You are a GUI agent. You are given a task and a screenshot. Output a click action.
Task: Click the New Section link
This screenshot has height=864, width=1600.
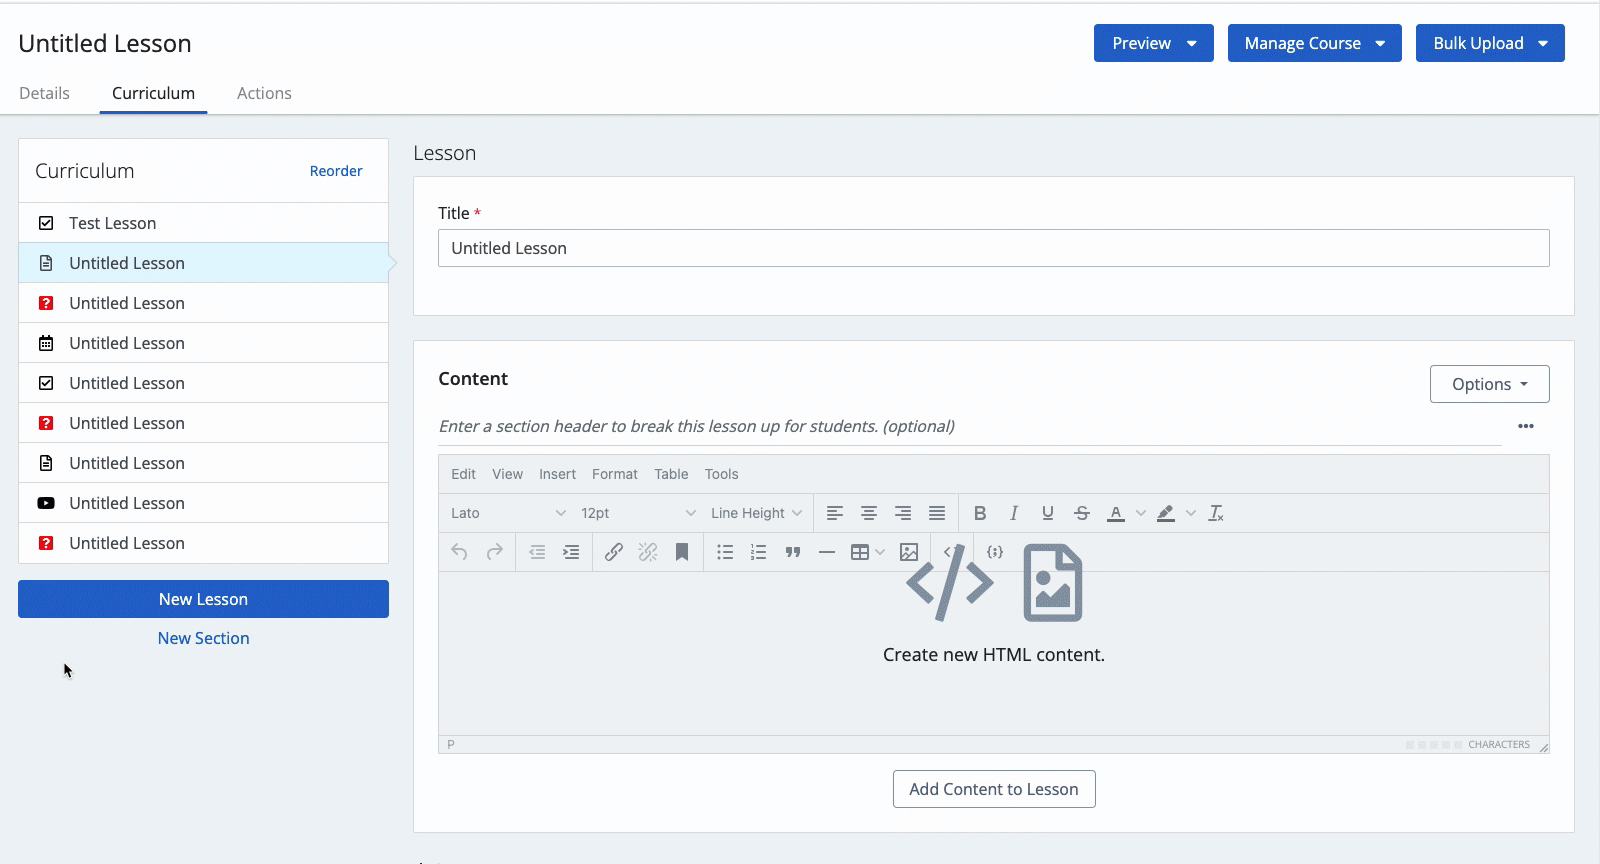click(x=203, y=638)
